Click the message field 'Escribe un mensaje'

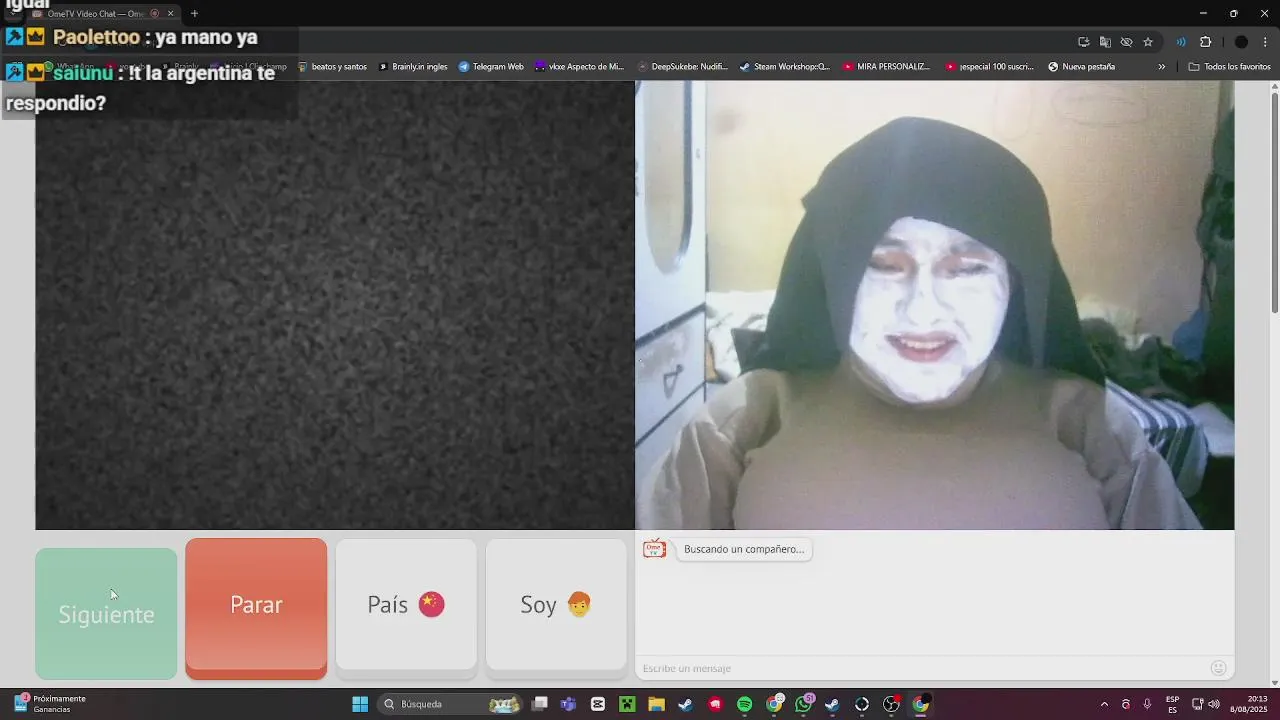tap(920, 668)
